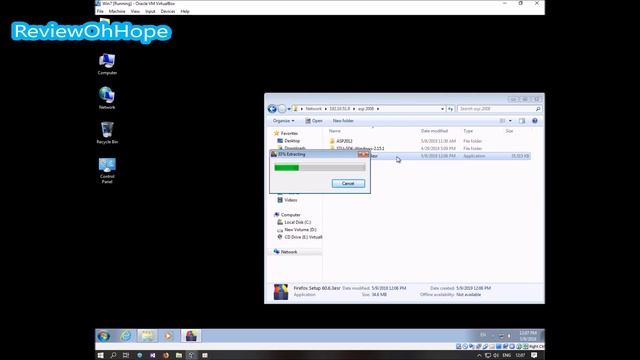Click Windows 7 Start orb
The height and width of the screenshot is (360, 640).
pyautogui.click(x=104, y=336)
